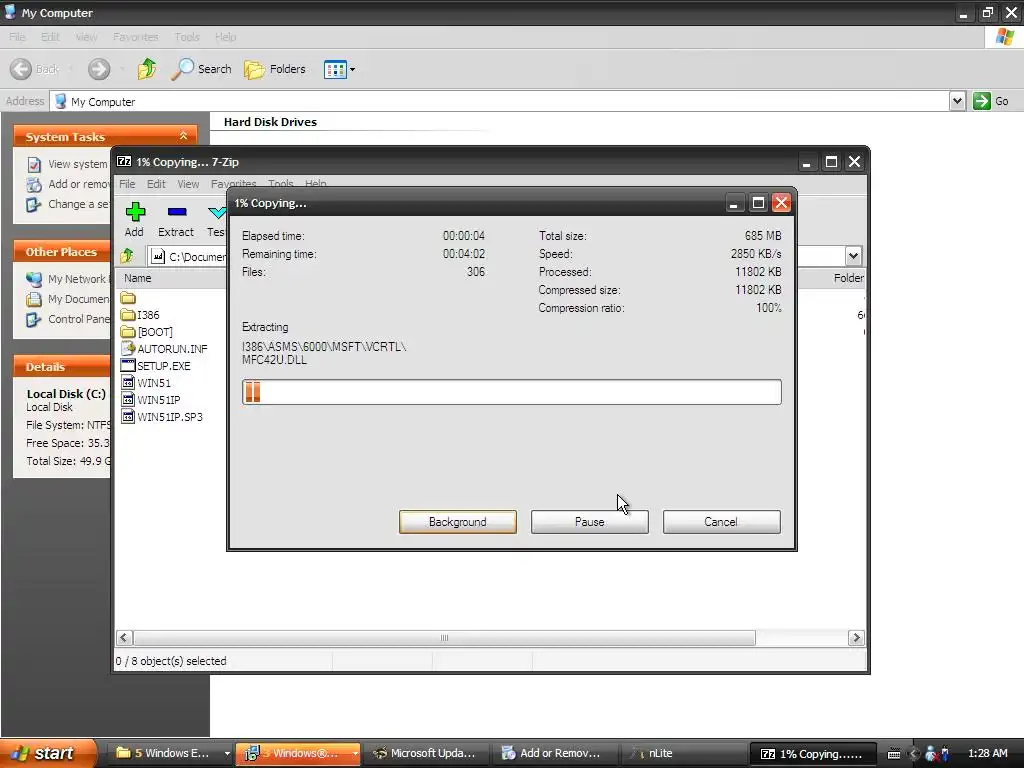Click the Go button next to address bar
The height and width of the screenshot is (768, 1024).
[991, 101]
